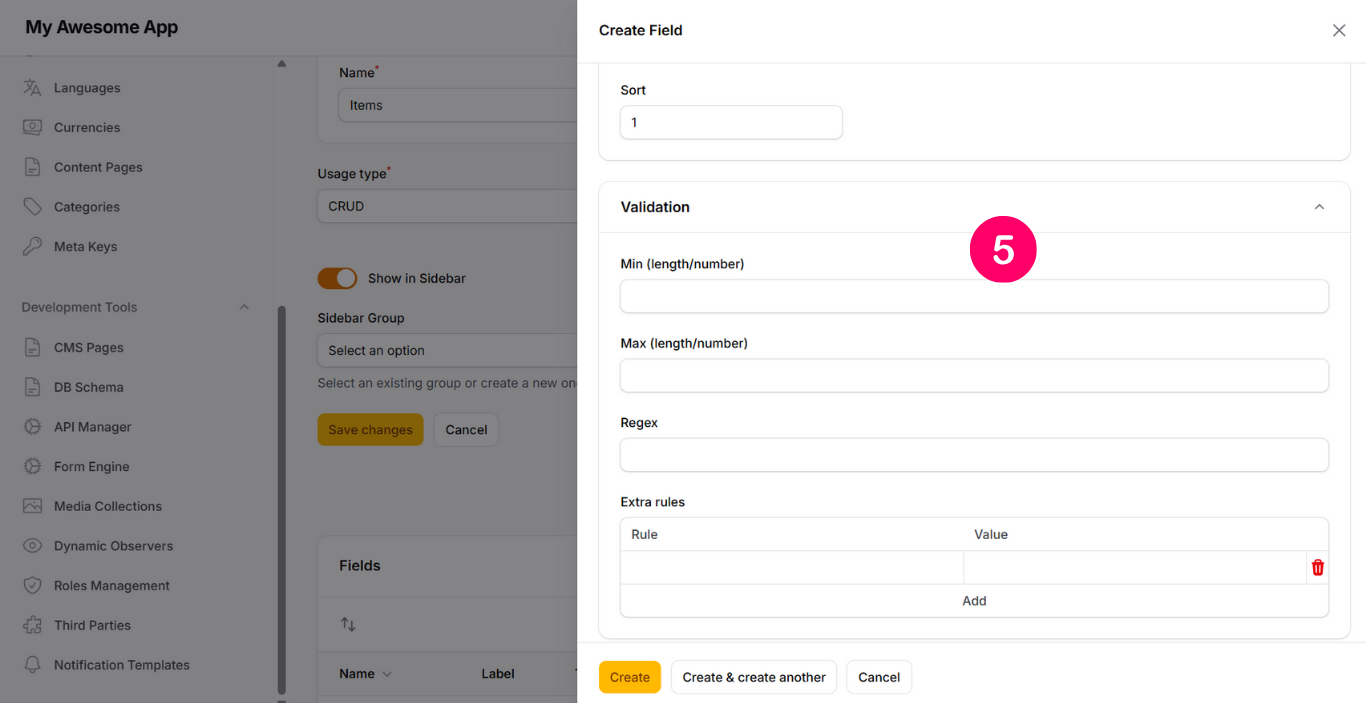Click the Currencies icon in sidebar
1366x703 pixels.
tap(33, 128)
